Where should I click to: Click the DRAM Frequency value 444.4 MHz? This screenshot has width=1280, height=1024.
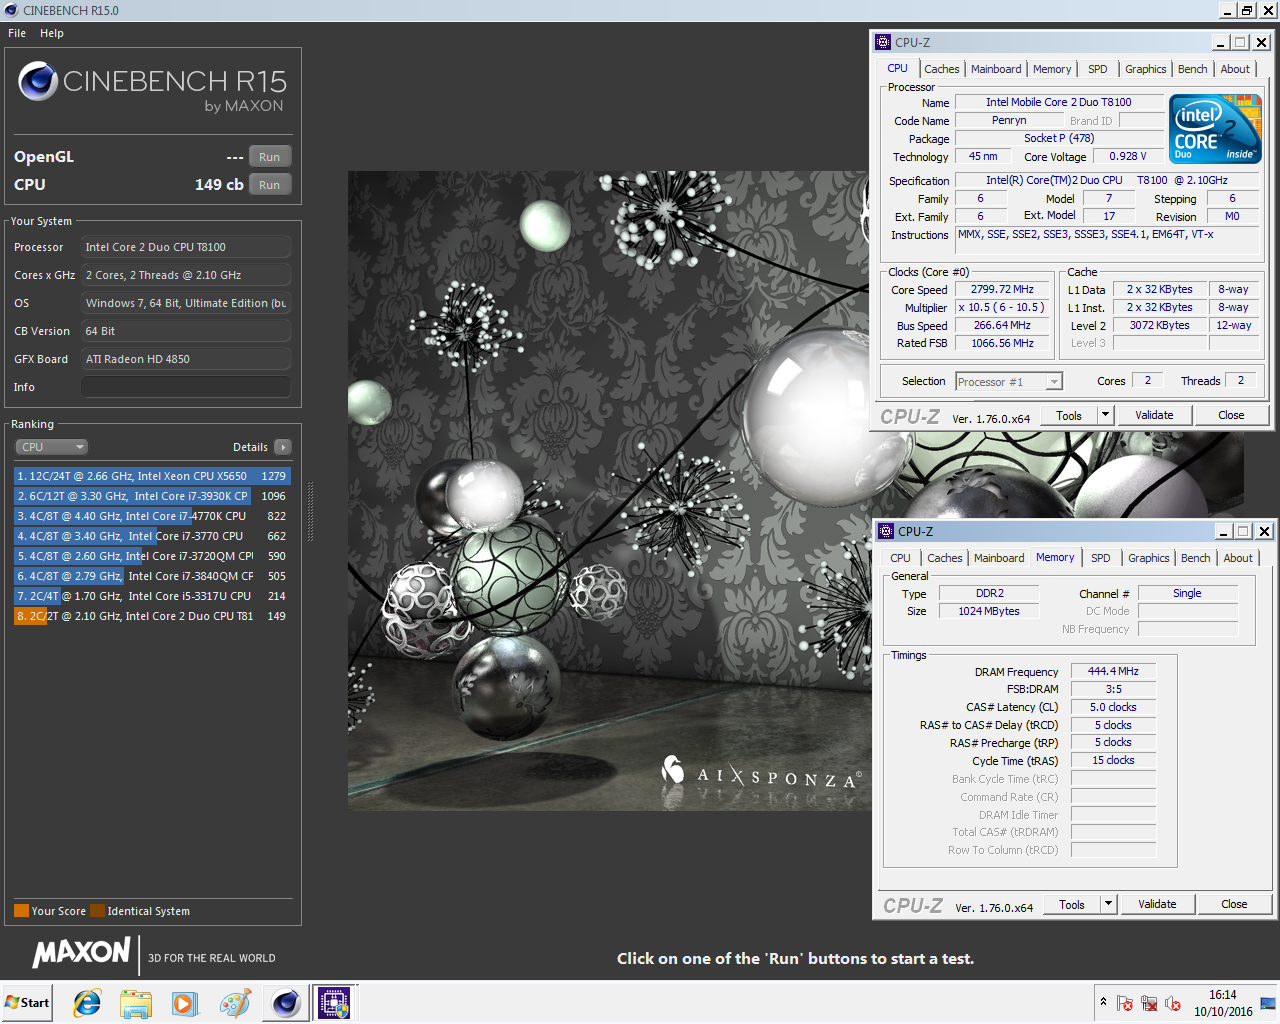click(x=1113, y=671)
